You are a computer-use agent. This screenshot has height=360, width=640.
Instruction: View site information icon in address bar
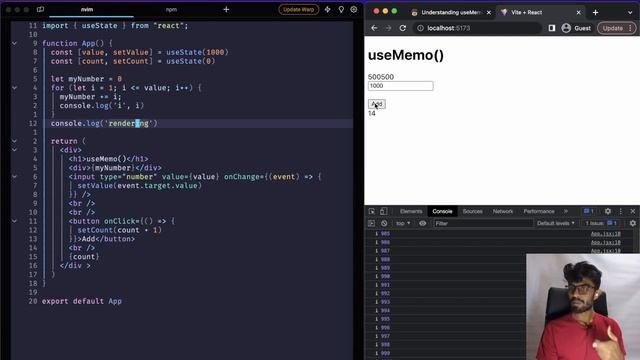click(420, 28)
